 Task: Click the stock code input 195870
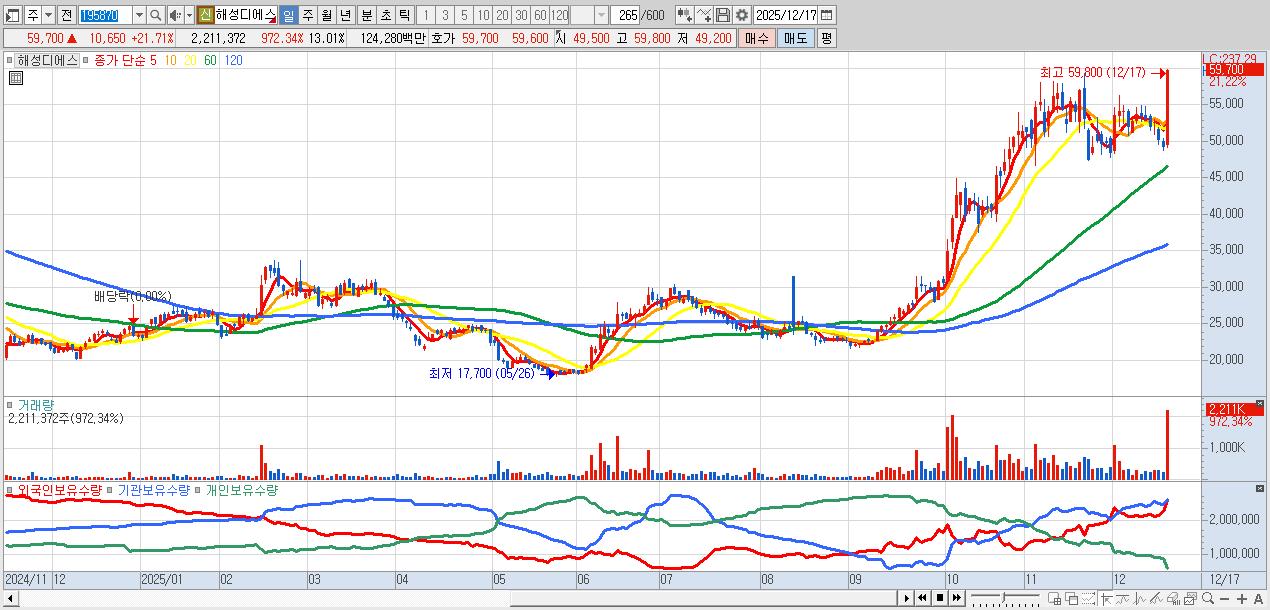click(104, 15)
